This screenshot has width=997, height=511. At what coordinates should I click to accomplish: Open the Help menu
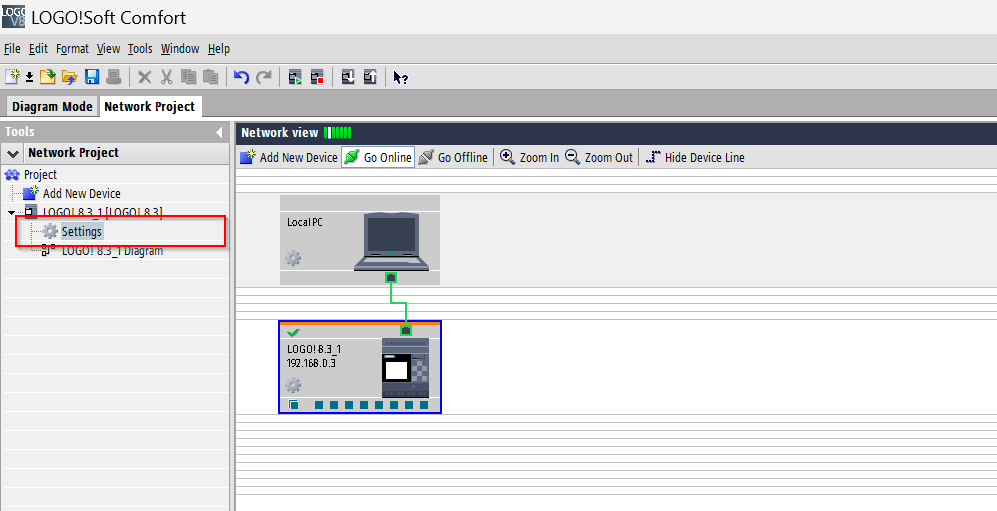tap(219, 48)
